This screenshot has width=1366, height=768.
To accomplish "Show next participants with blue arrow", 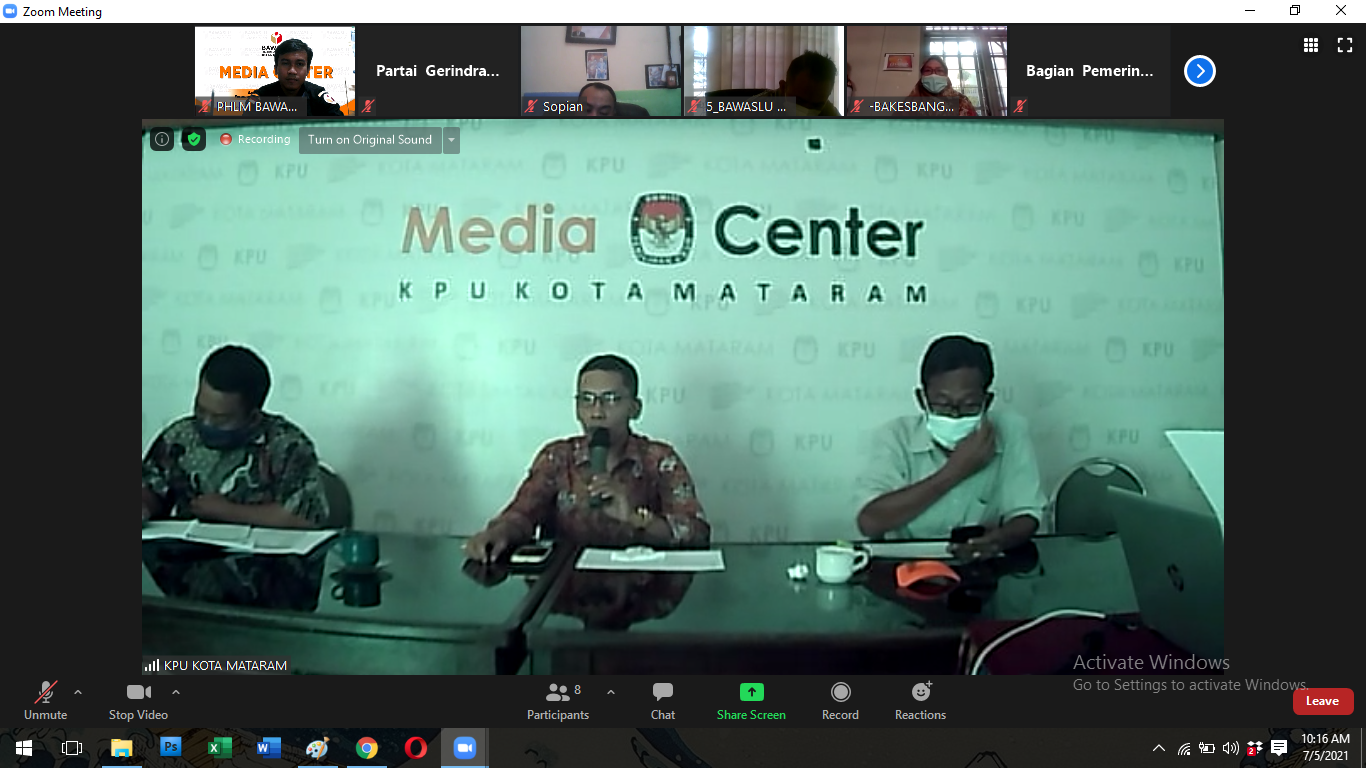I will point(1200,71).
